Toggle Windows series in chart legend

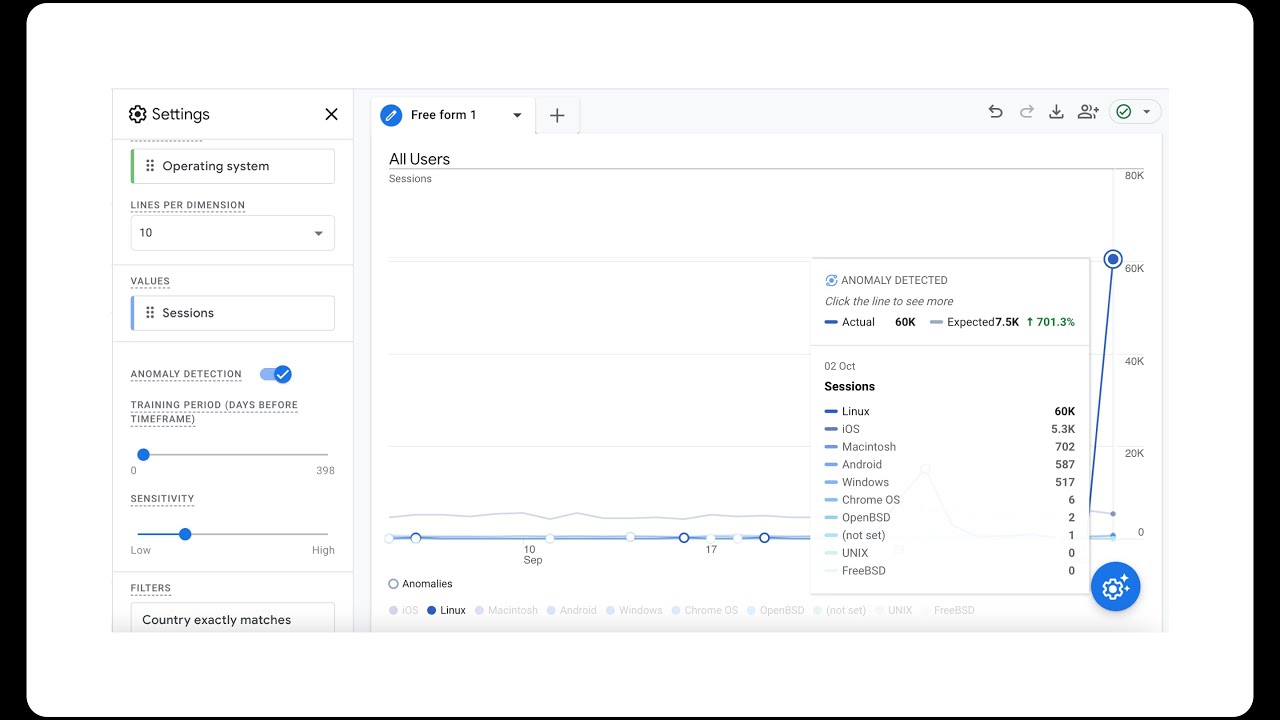point(634,610)
